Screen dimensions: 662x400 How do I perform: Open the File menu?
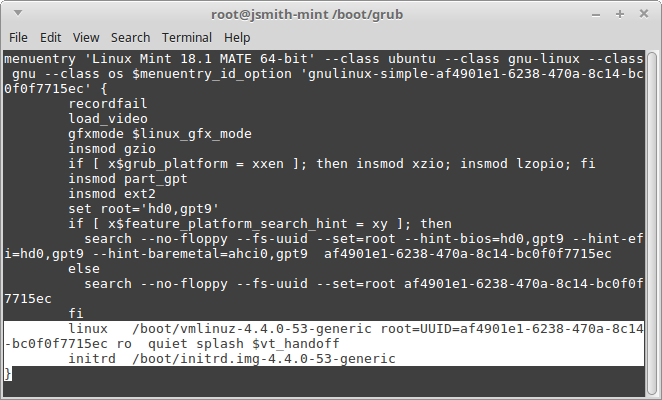coord(18,38)
